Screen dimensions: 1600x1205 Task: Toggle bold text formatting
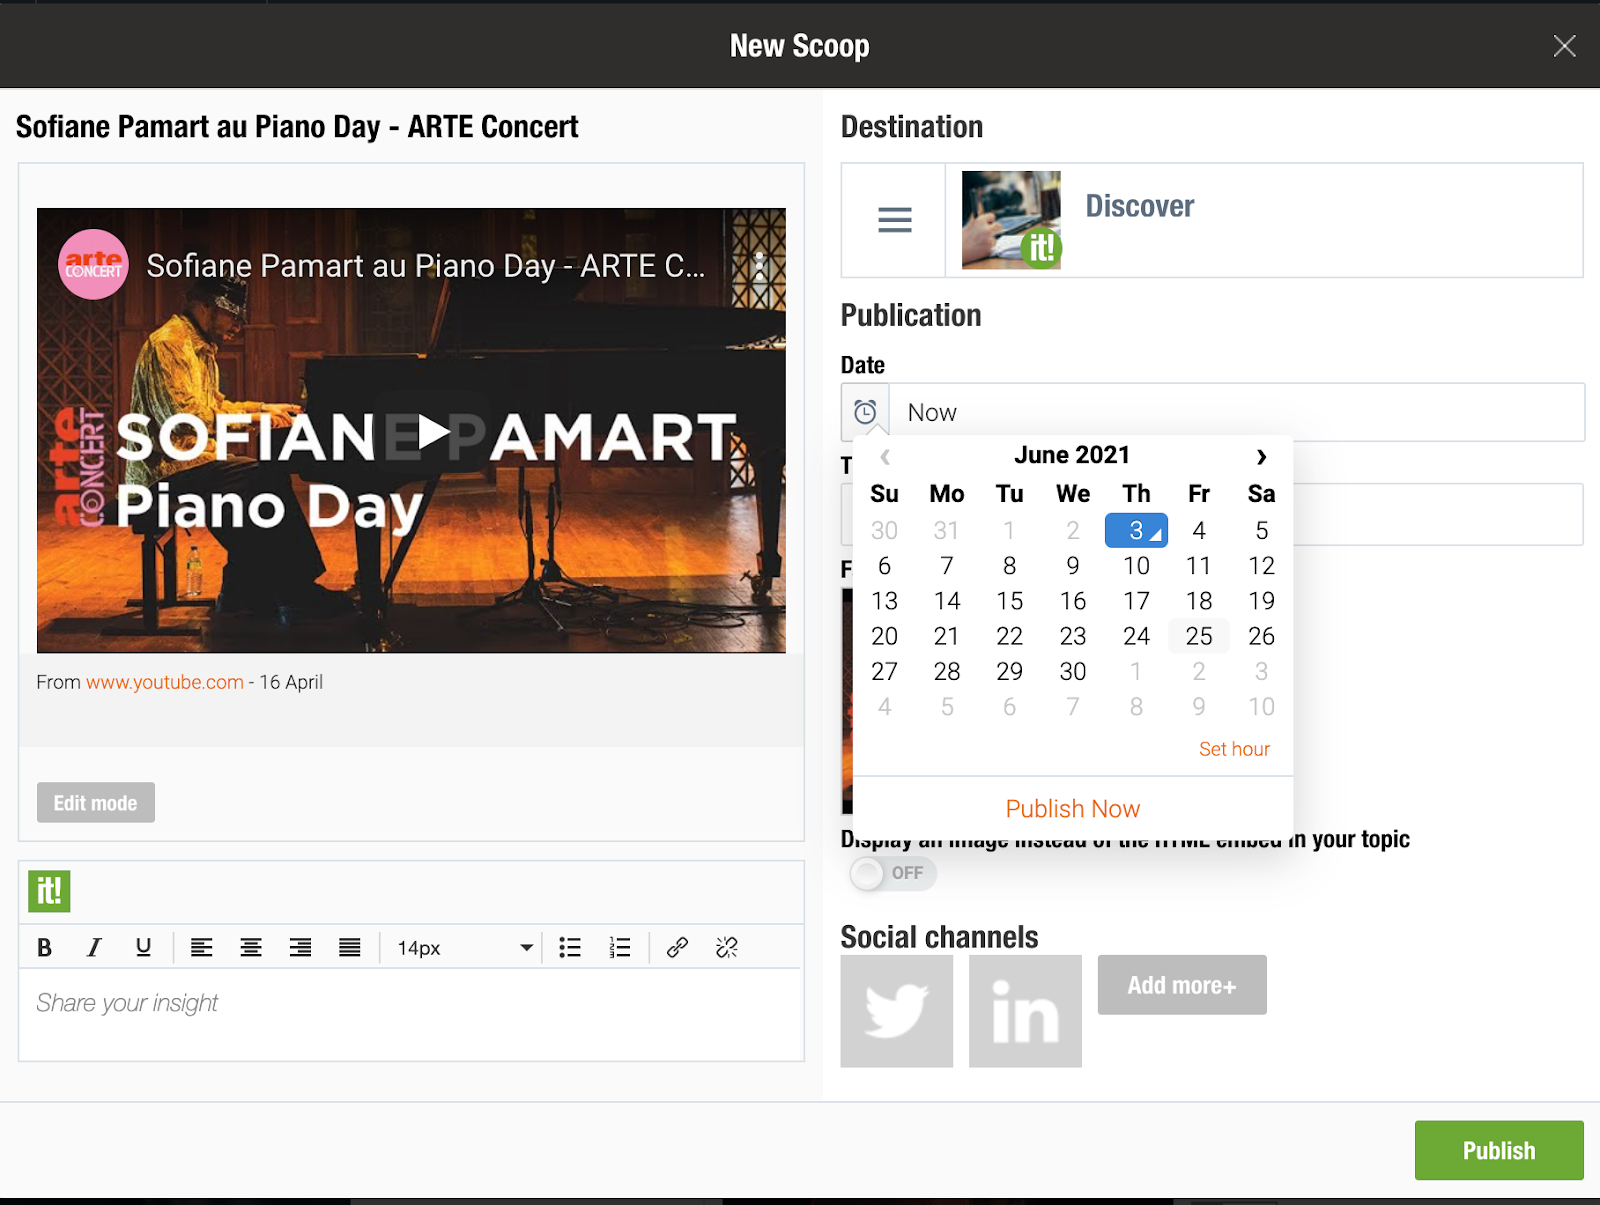pyautogui.click(x=44, y=947)
